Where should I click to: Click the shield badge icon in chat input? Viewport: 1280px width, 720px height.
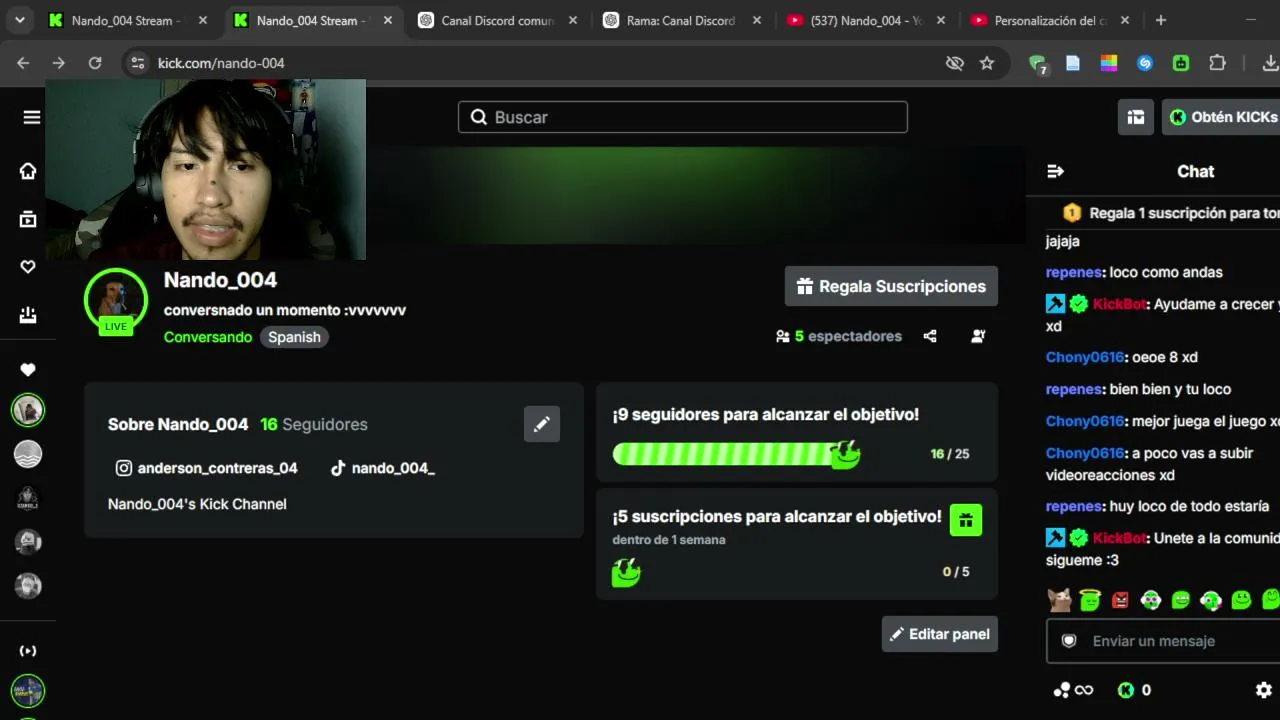click(x=1069, y=641)
